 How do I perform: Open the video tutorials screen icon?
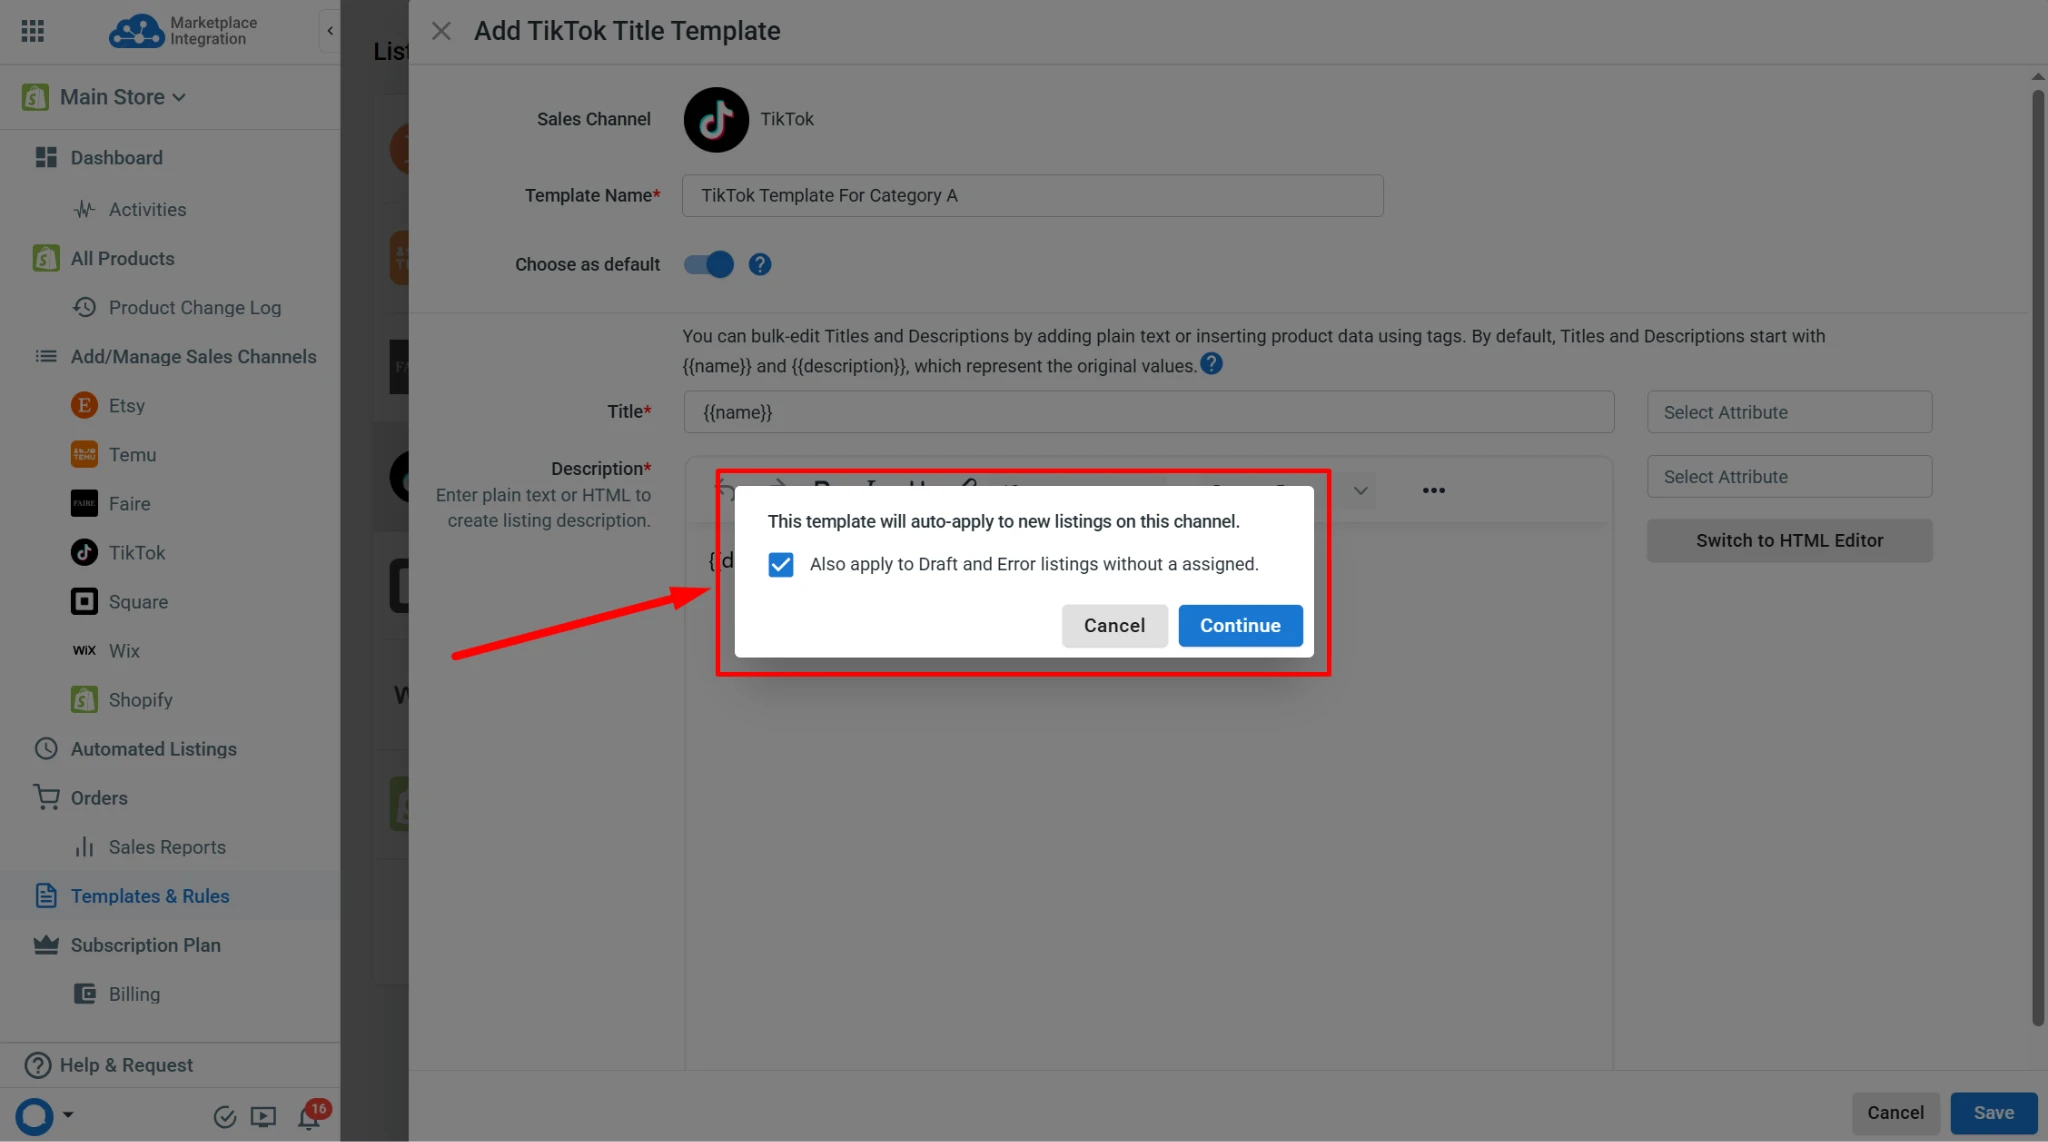click(263, 1117)
